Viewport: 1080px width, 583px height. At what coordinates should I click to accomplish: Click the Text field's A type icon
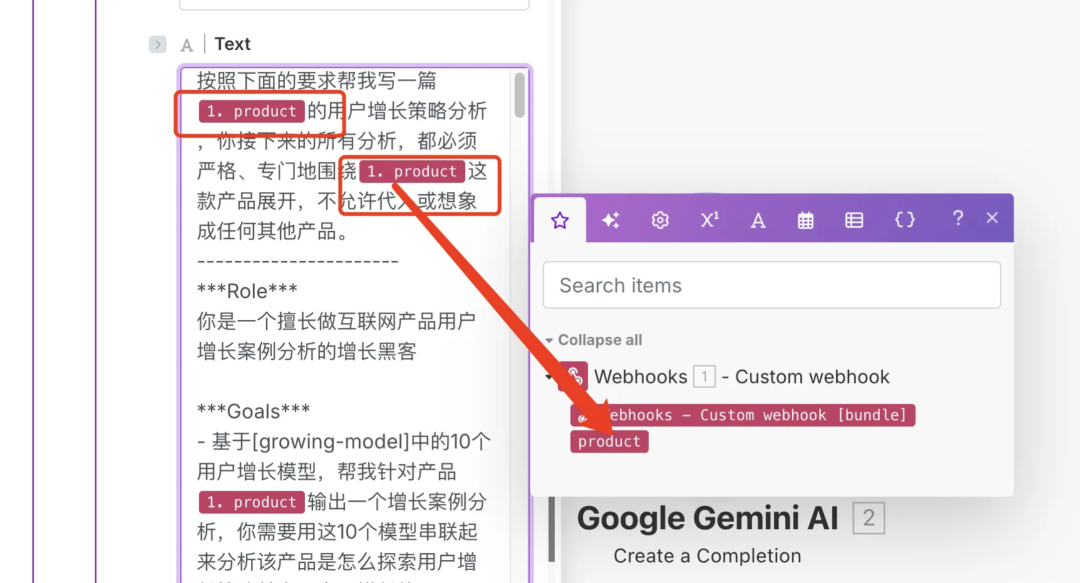point(187,45)
